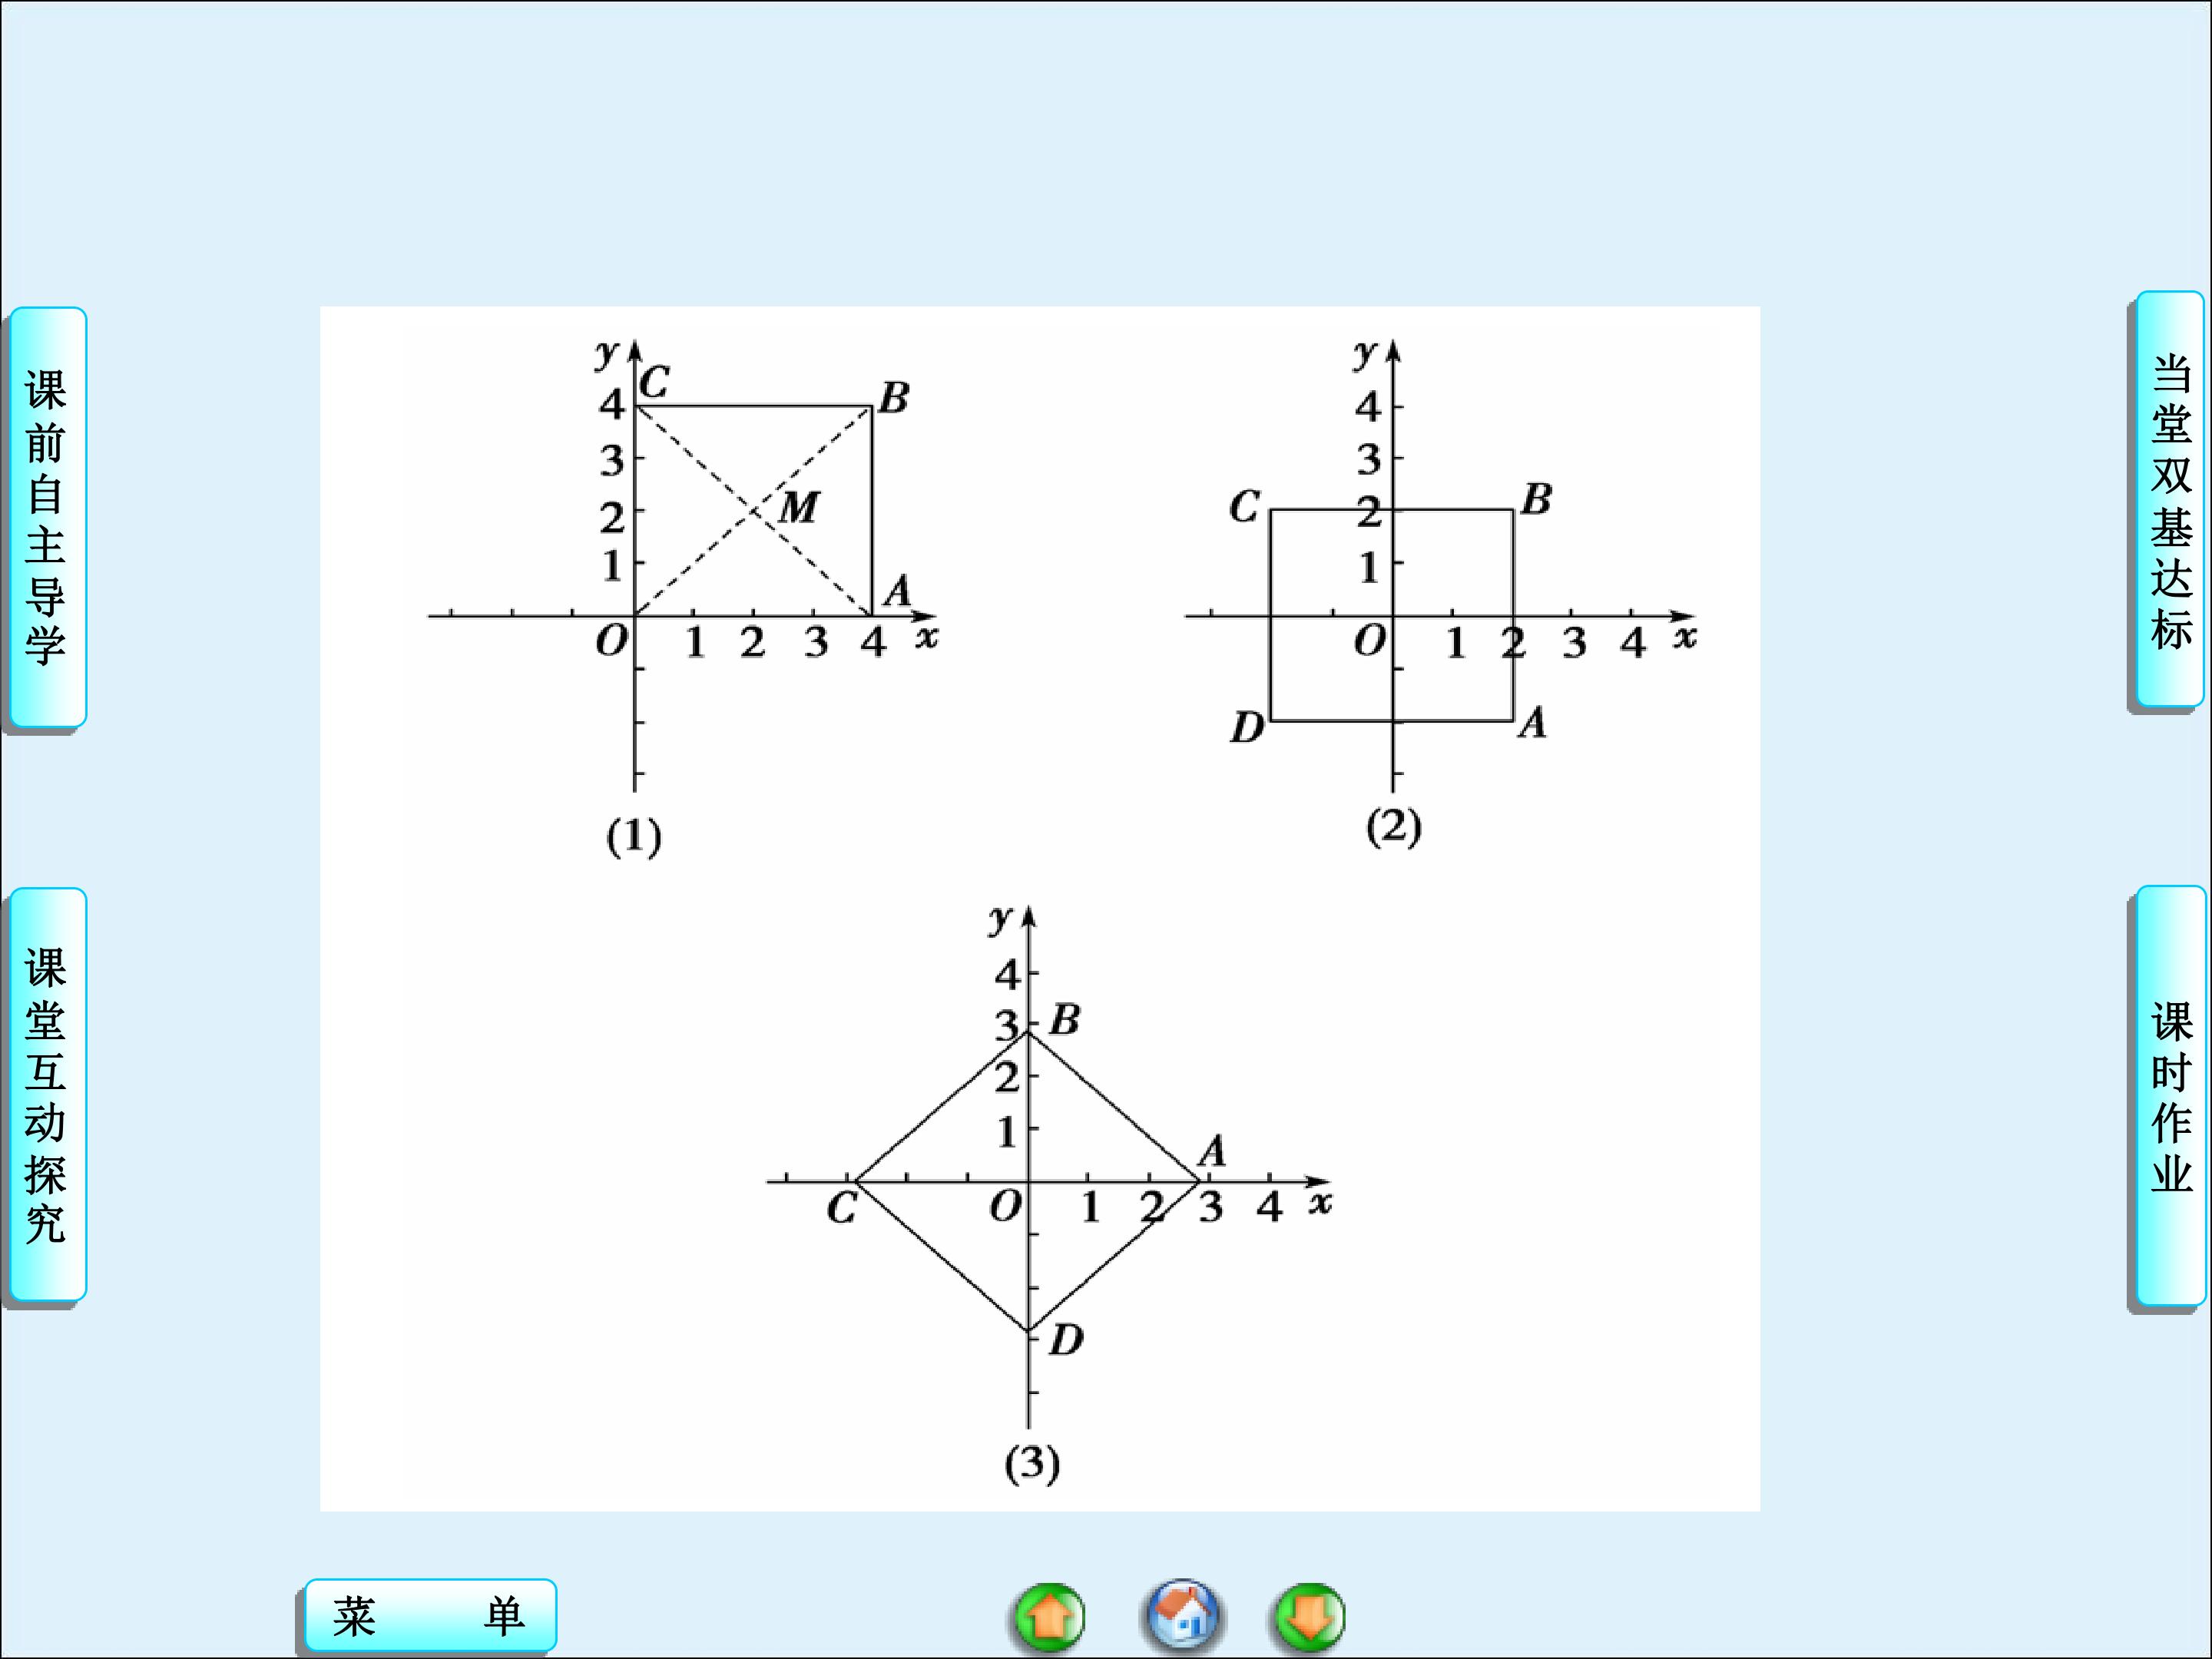Click the green up-arrow previous slide icon
The height and width of the screenshot is (1659, 2212).
tap(1049, 1617)
